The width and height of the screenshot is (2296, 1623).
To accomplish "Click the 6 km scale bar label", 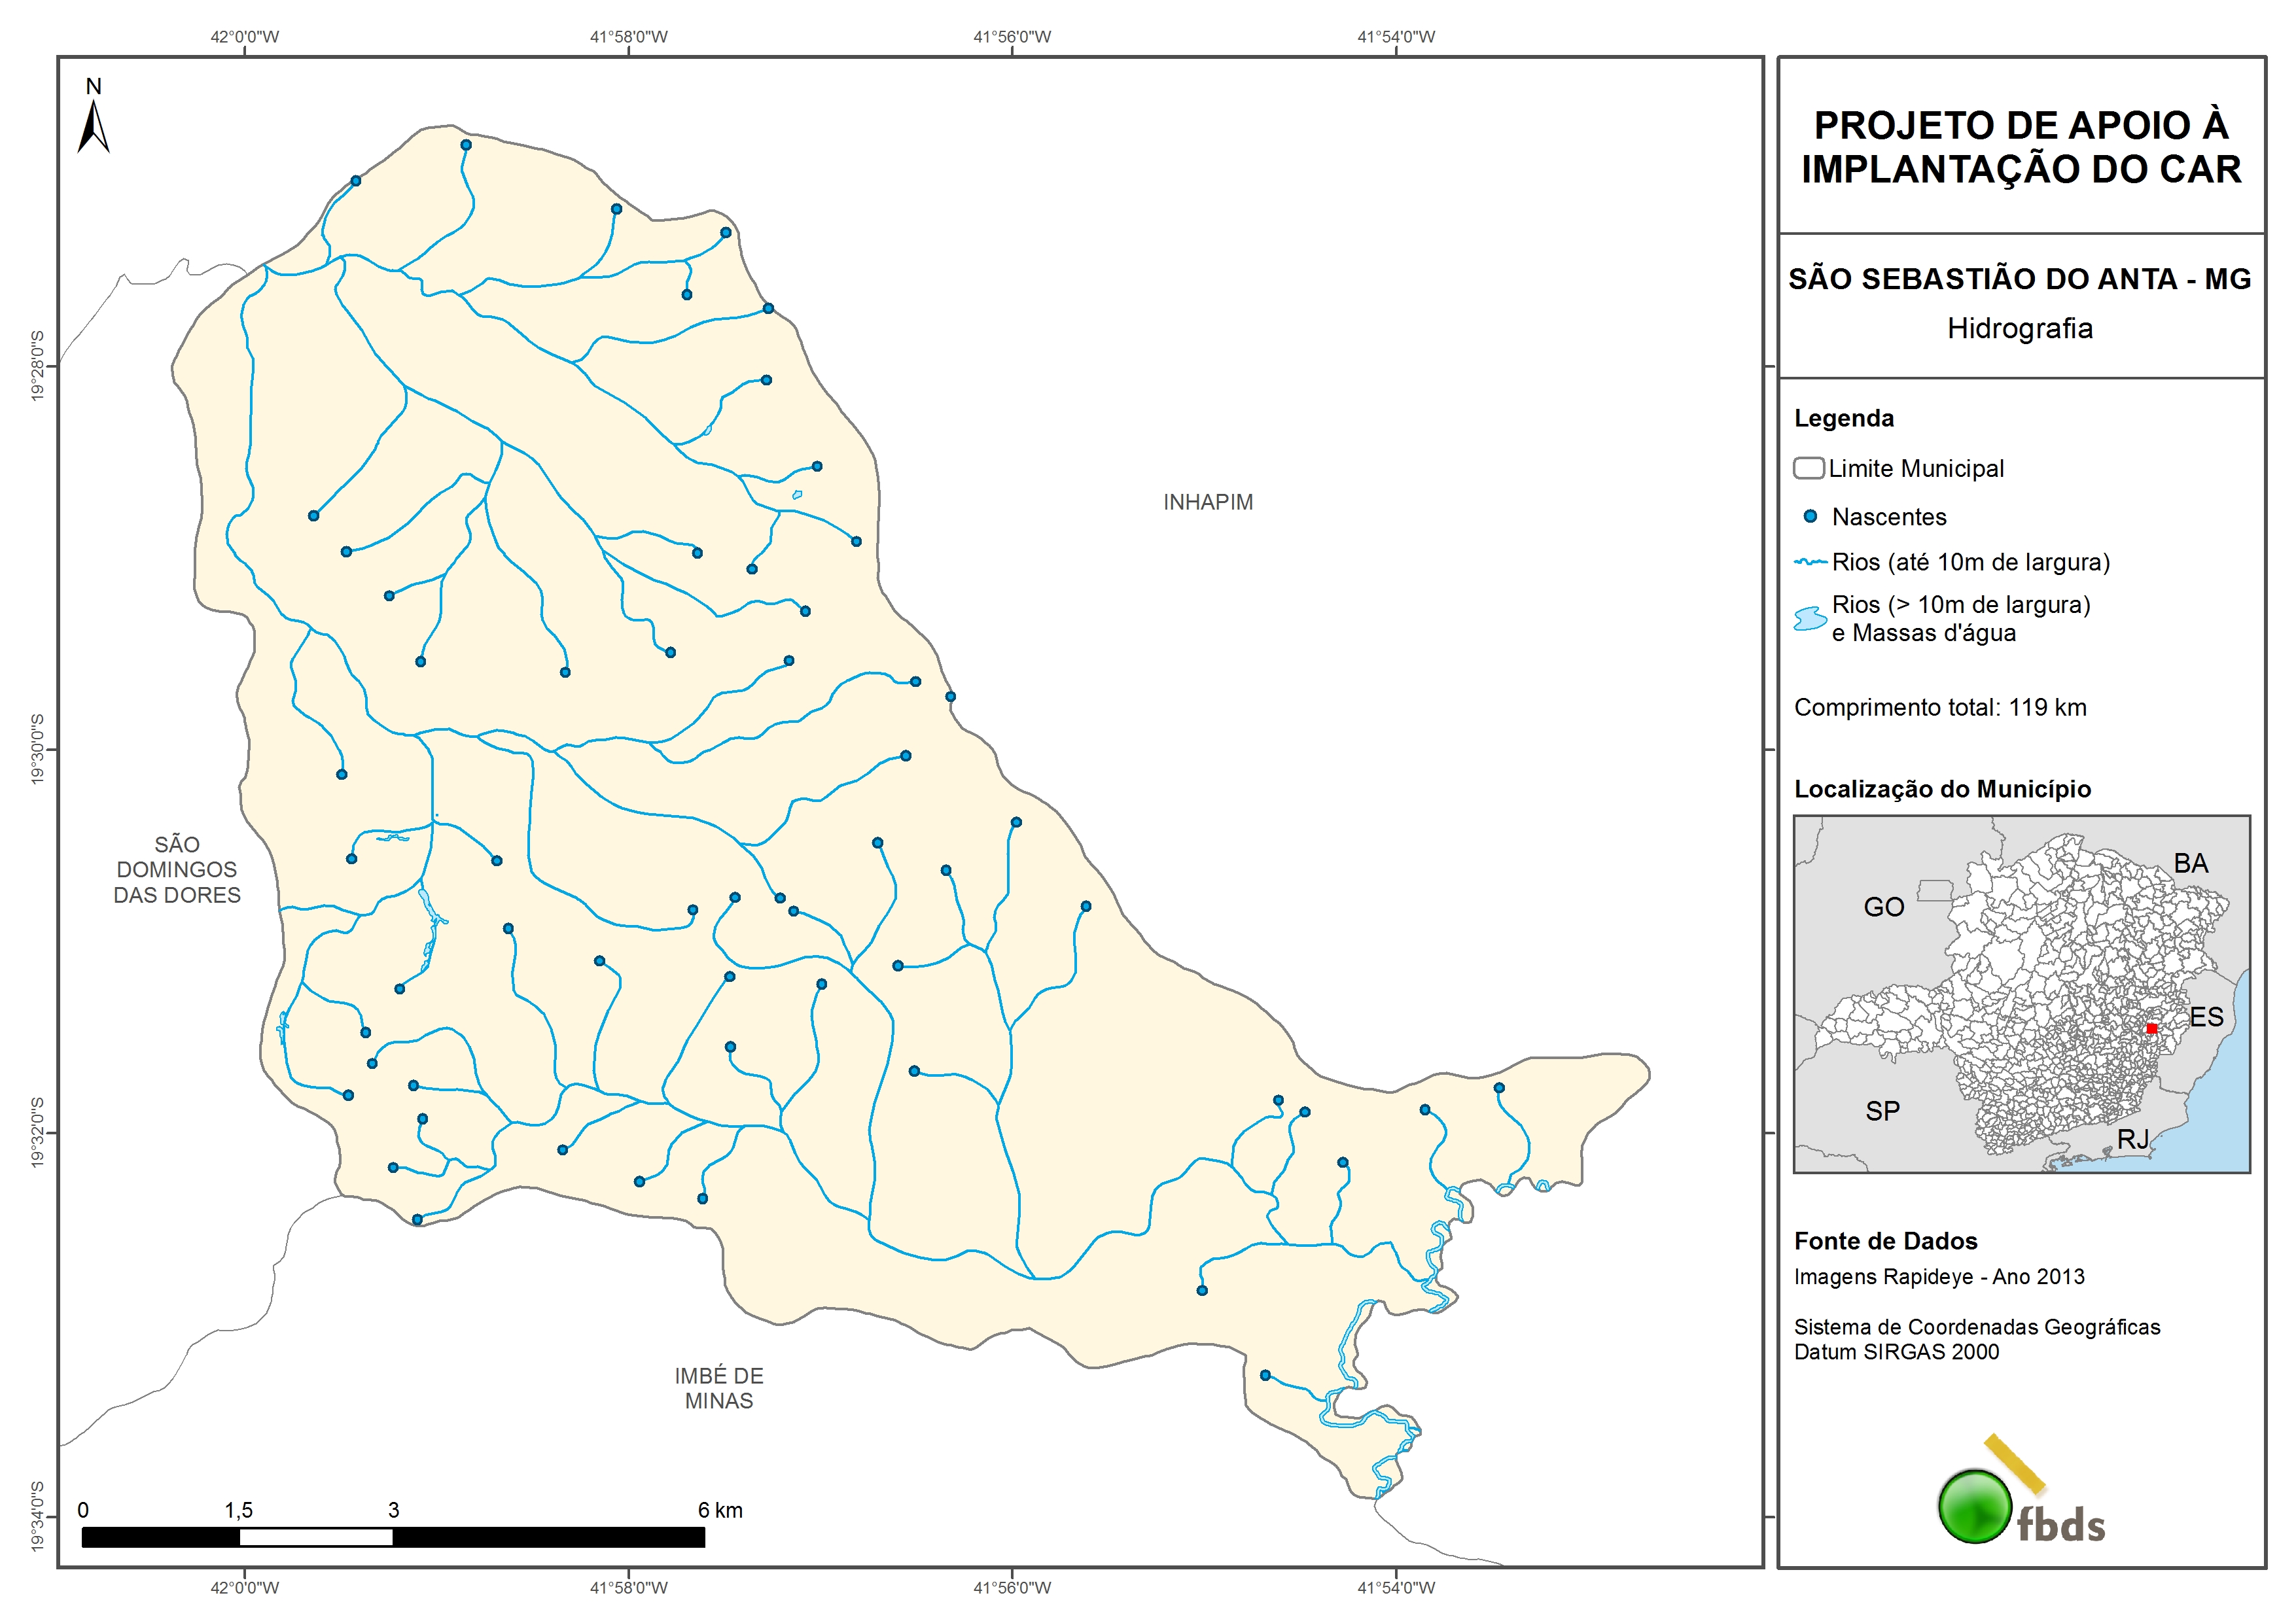I will click(720, 1510).
